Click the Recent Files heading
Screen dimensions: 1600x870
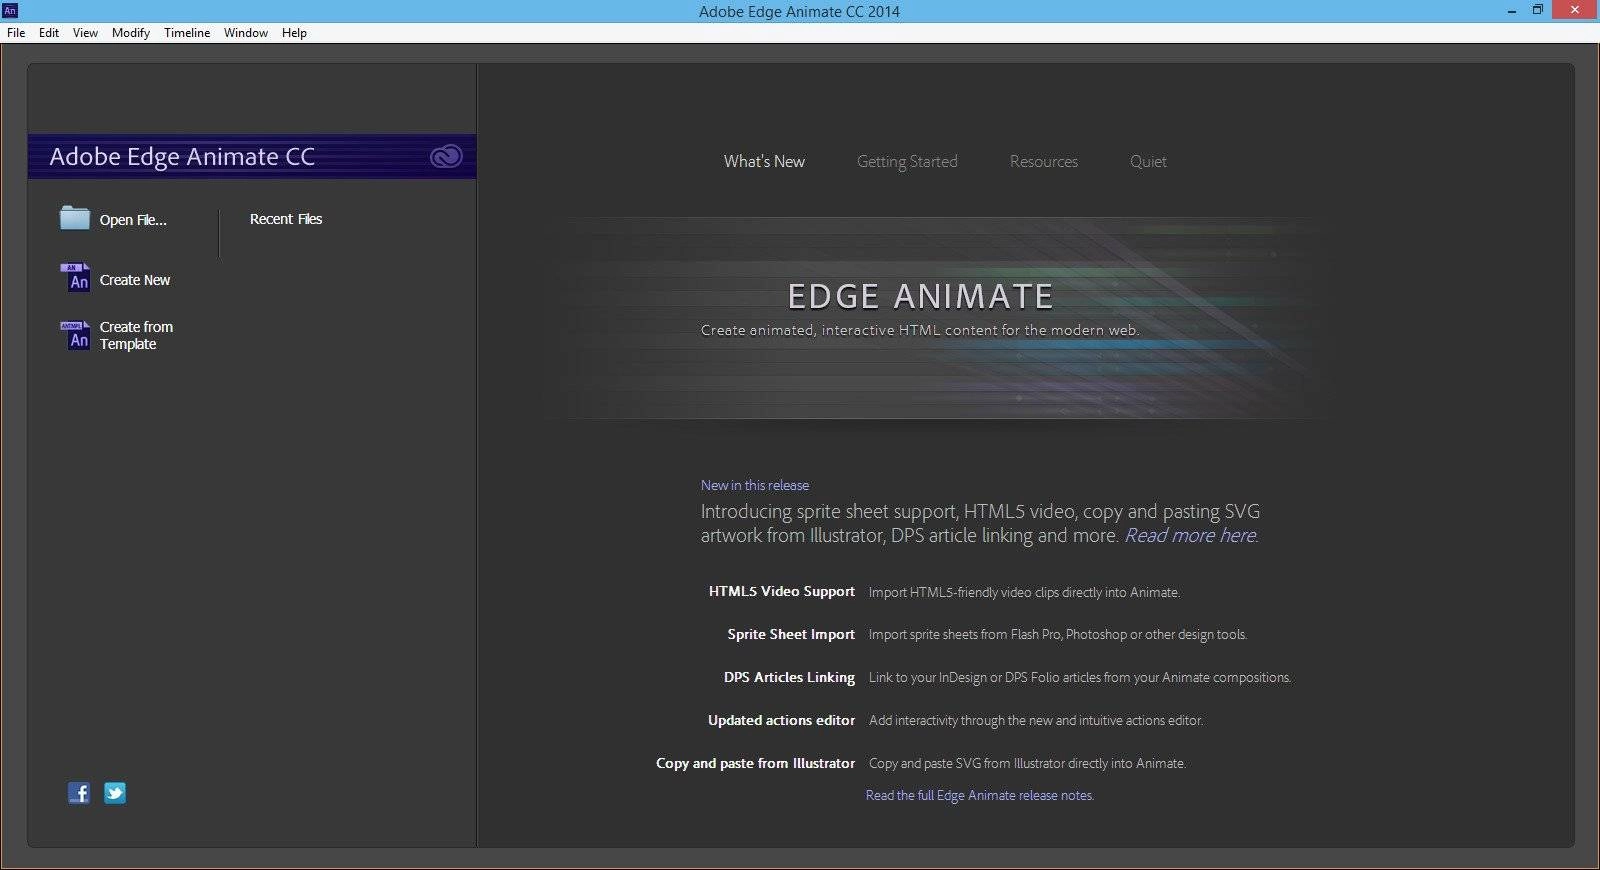pyautogui.click(x=286, y=219)
